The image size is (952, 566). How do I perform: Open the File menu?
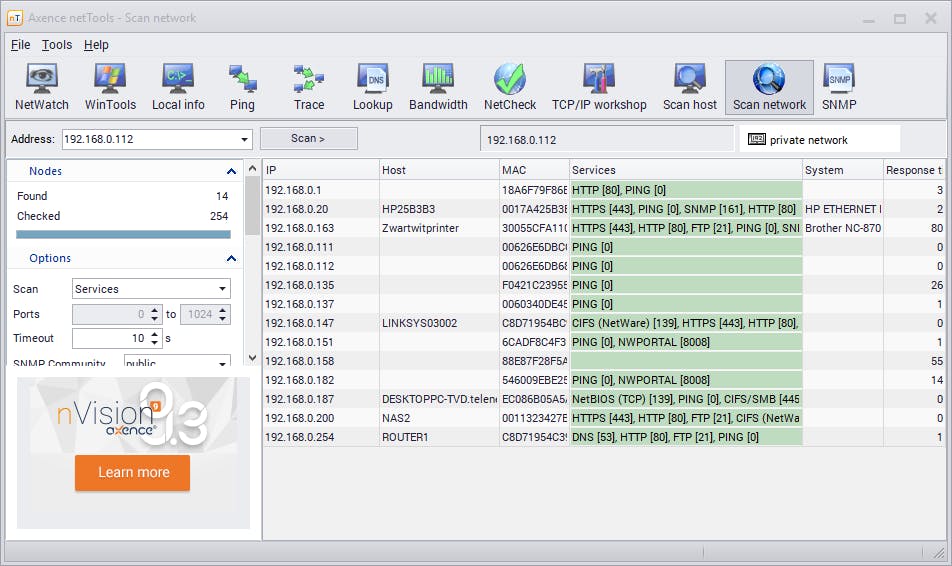pyautogui.click(x=20, y=45)
